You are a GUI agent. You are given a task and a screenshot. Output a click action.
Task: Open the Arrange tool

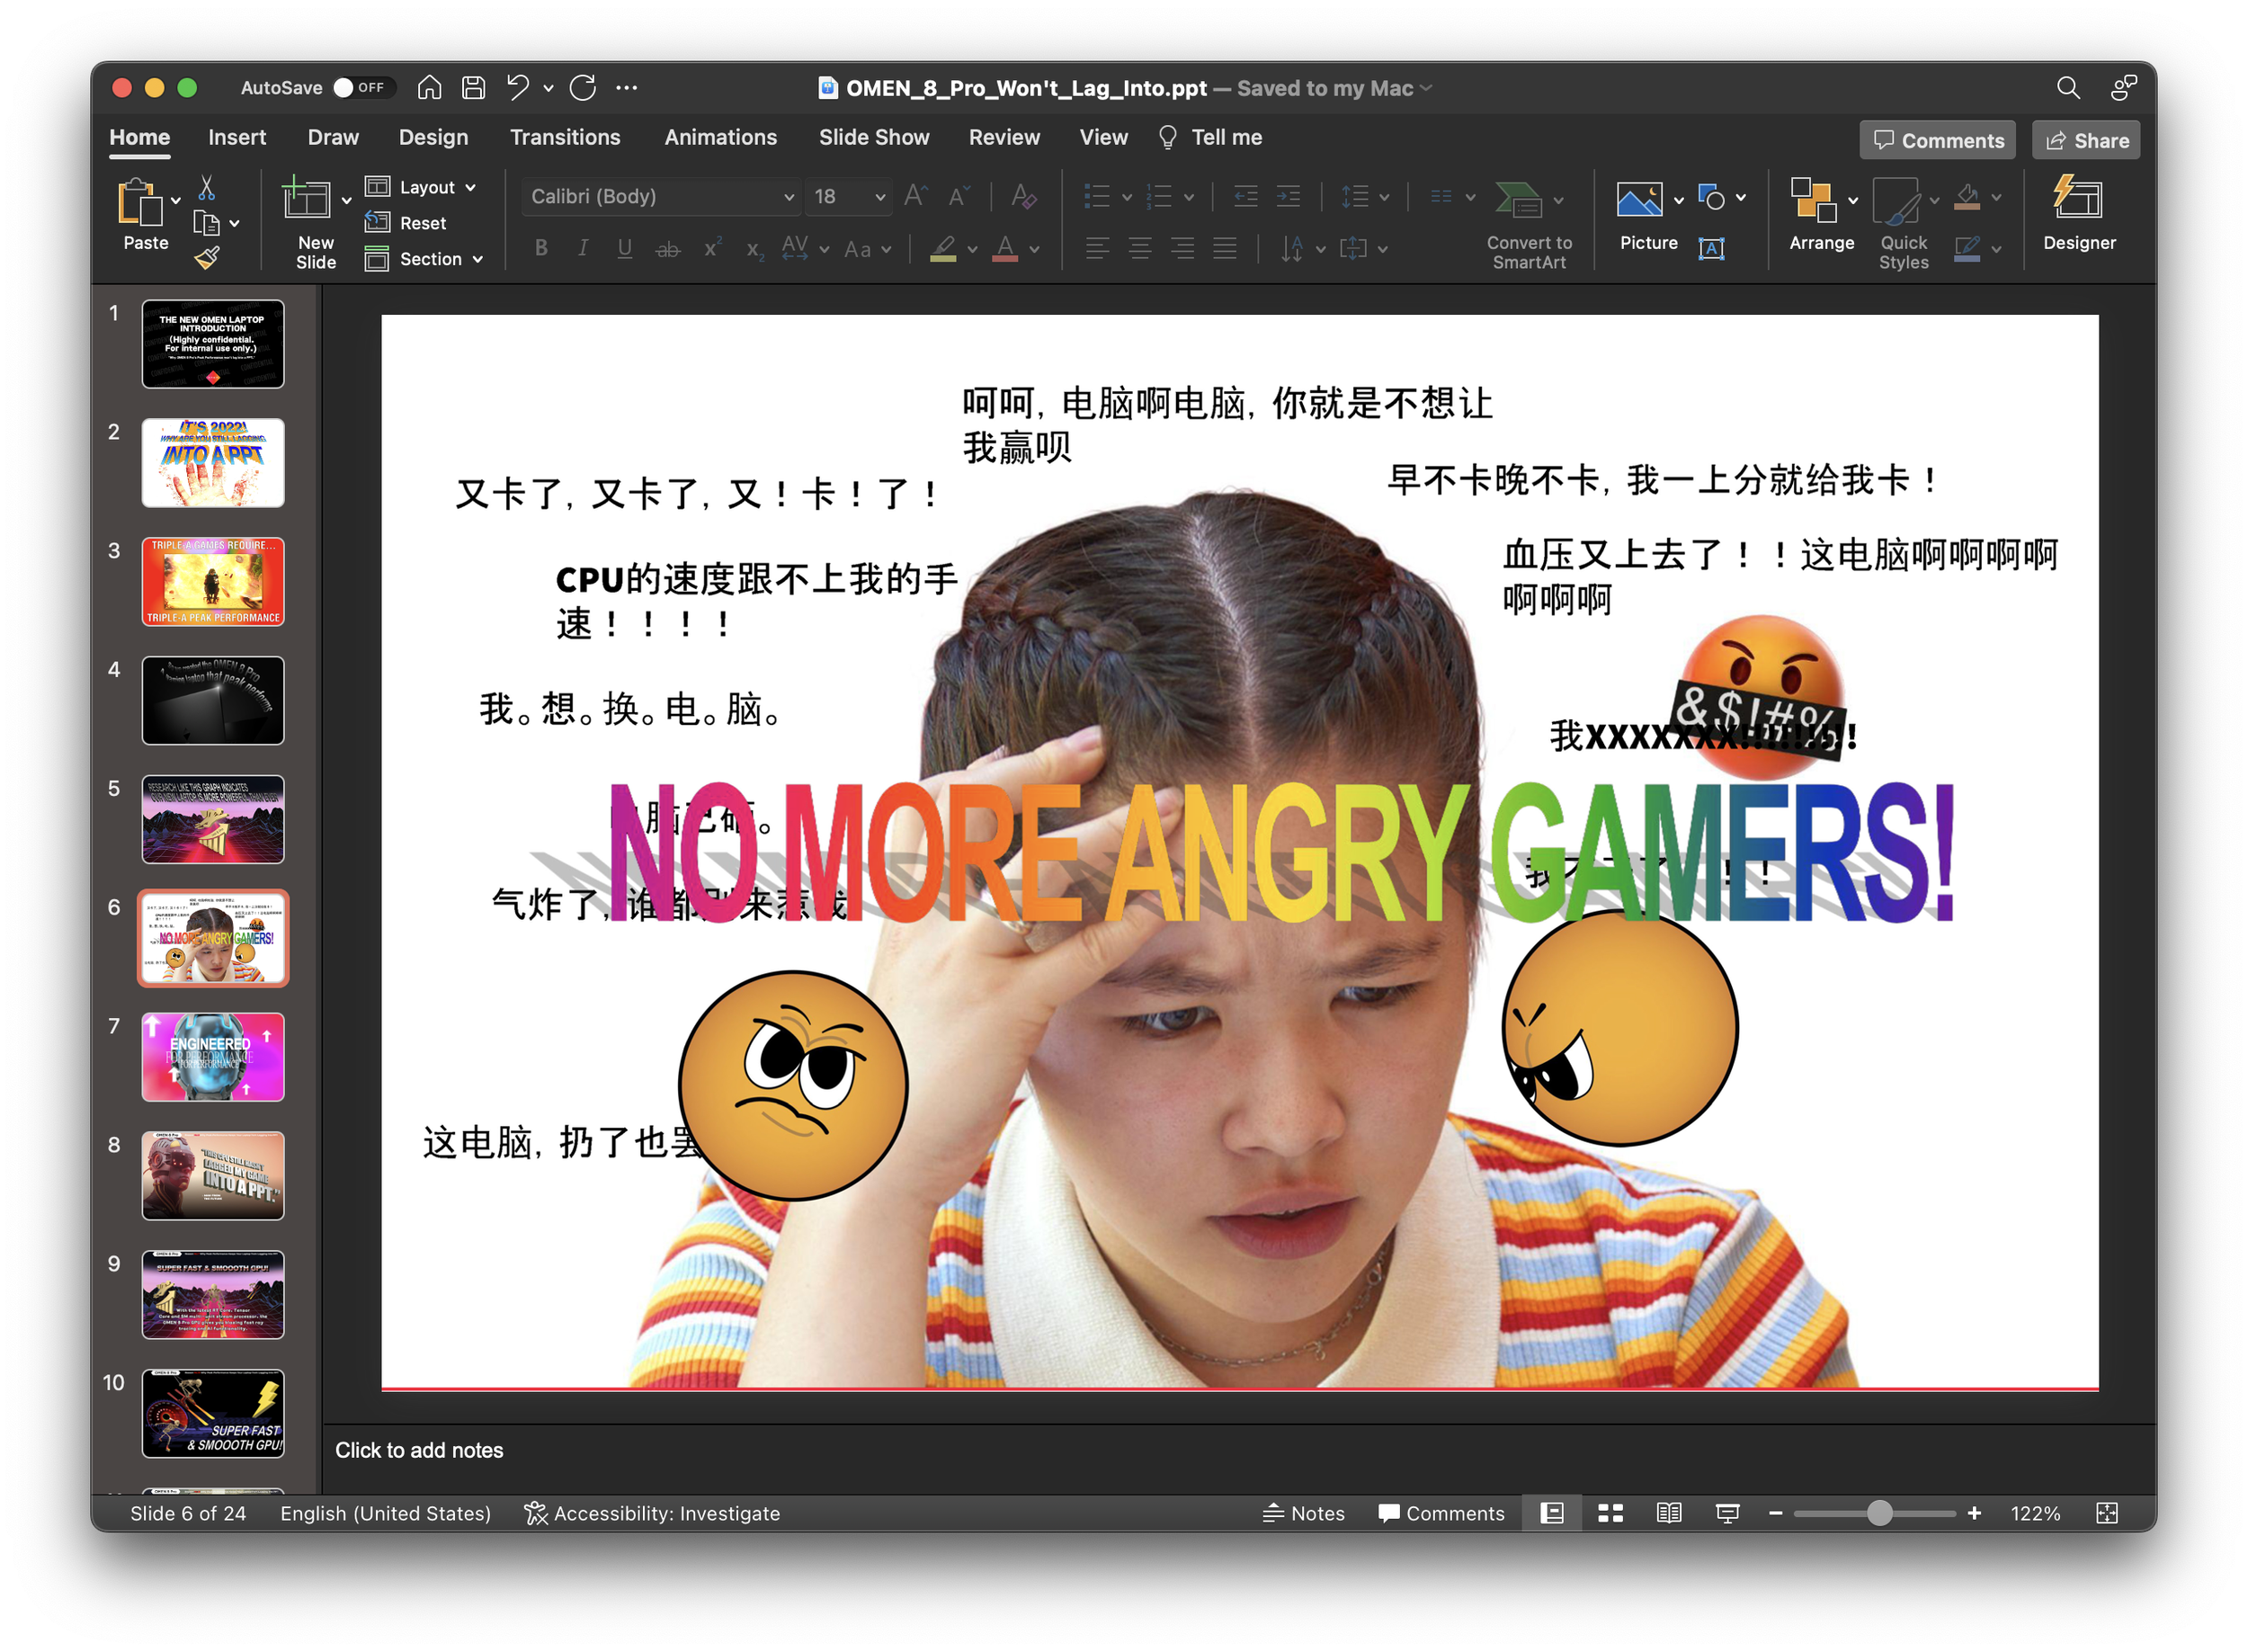[1822, 215]
